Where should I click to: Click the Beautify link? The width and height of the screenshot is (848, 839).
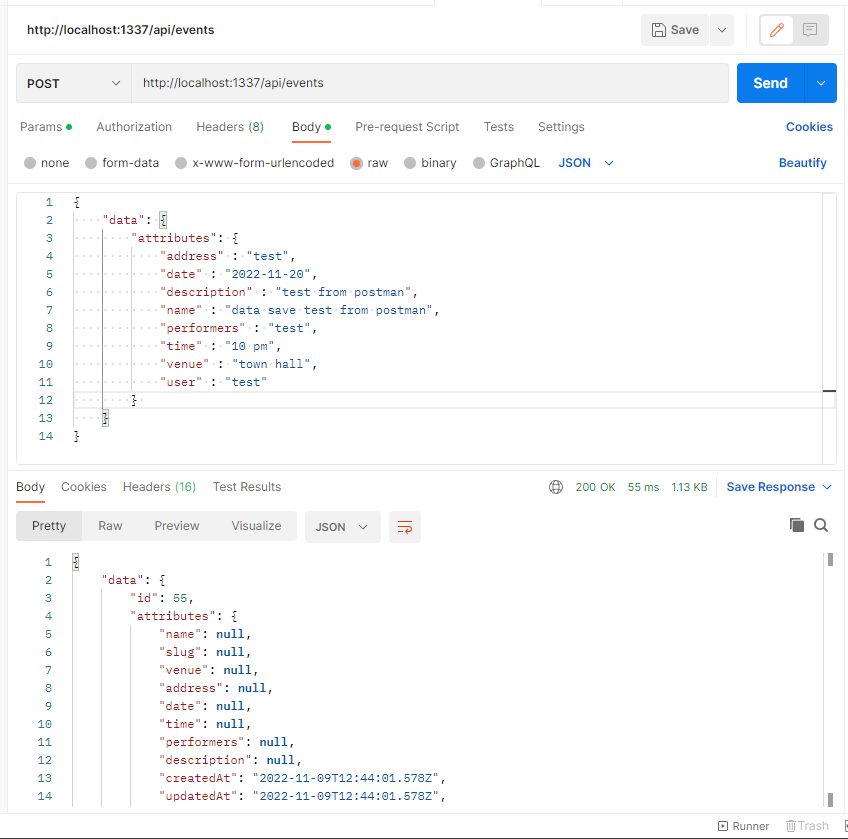pyautogui.click(x=802, y=163)
